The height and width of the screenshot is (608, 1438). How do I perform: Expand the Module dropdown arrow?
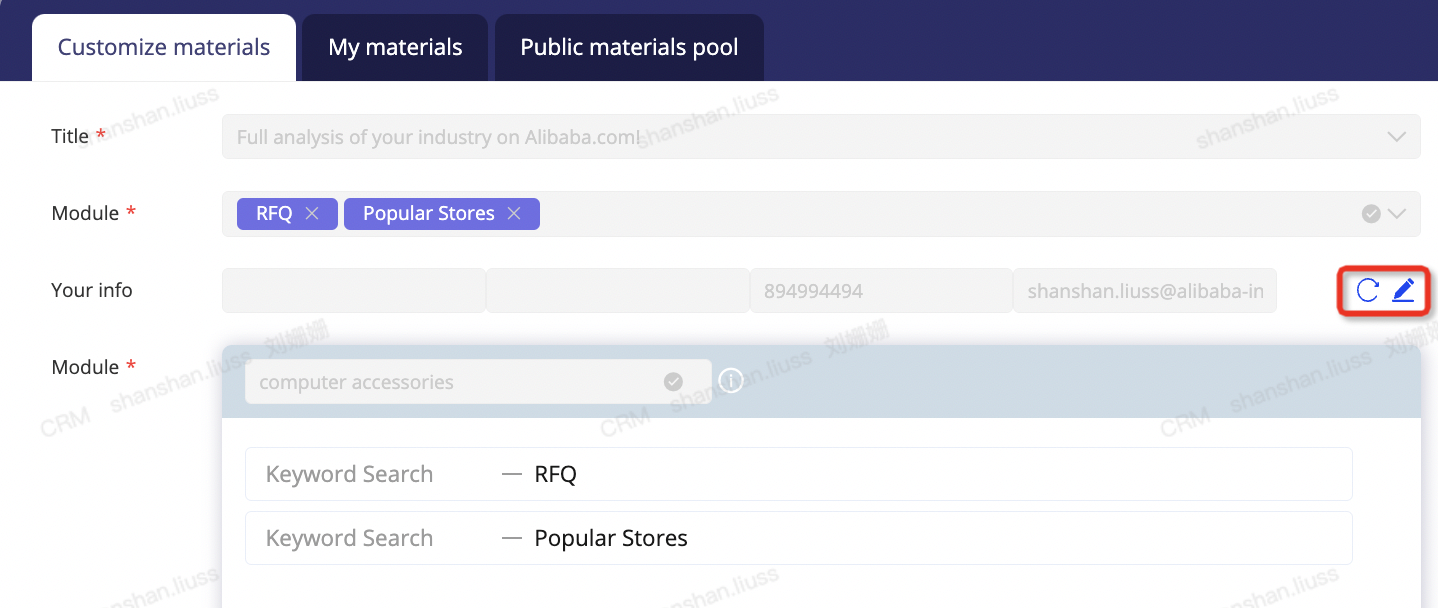coord(1397,214)
